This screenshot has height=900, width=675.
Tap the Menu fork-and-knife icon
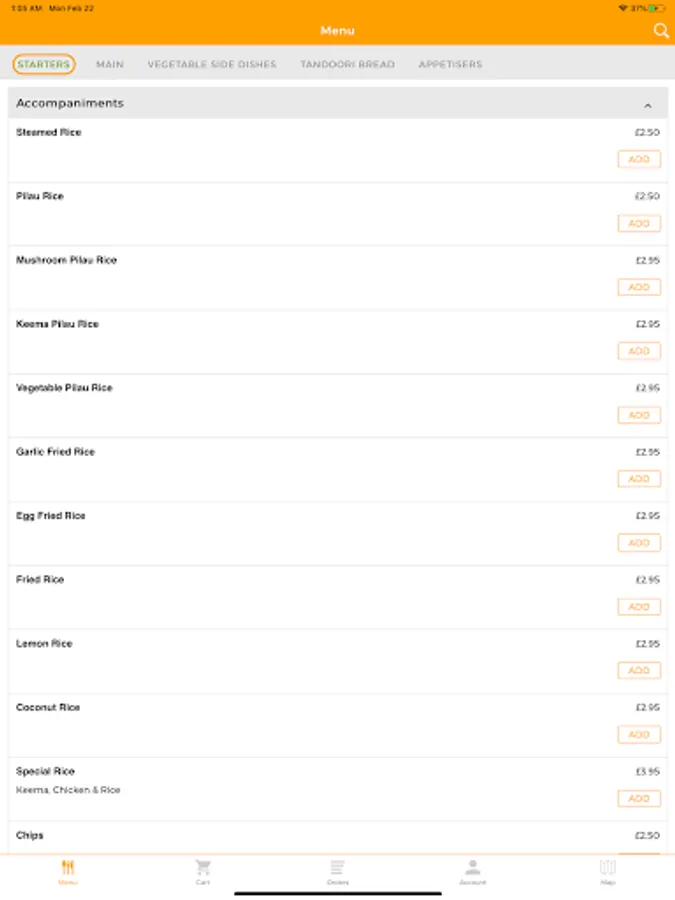pos(68,868)
